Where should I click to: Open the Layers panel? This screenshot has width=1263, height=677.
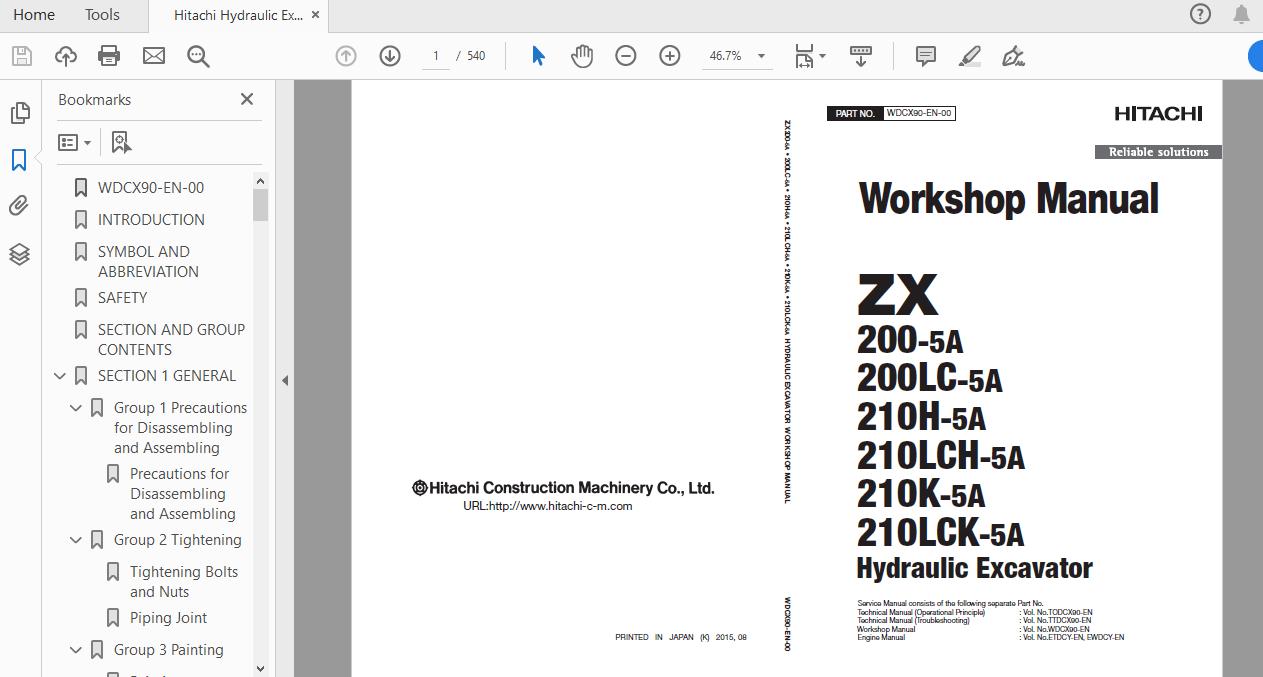click(x=19, y=254)
